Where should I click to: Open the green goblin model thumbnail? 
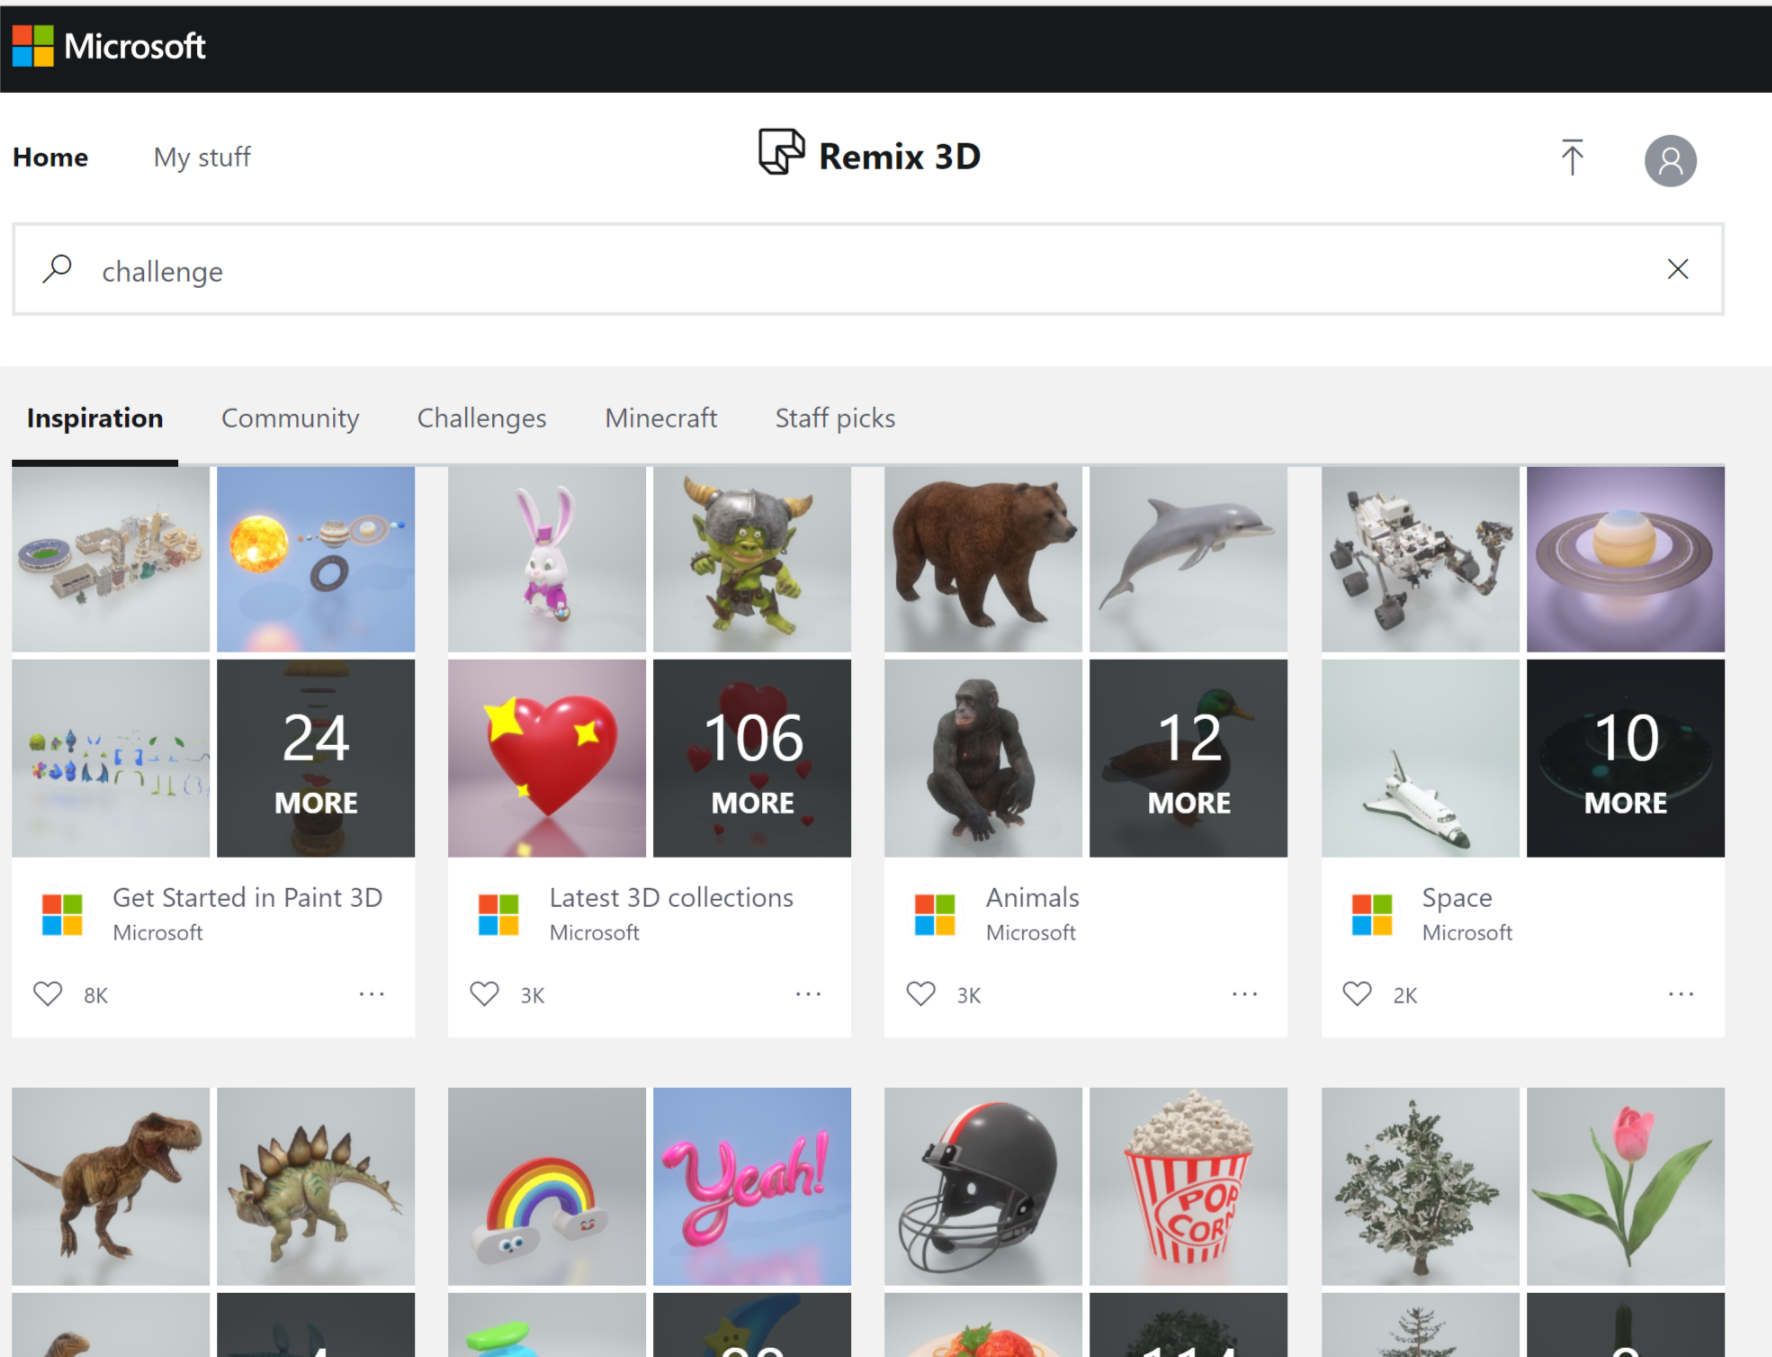[752, 559]
